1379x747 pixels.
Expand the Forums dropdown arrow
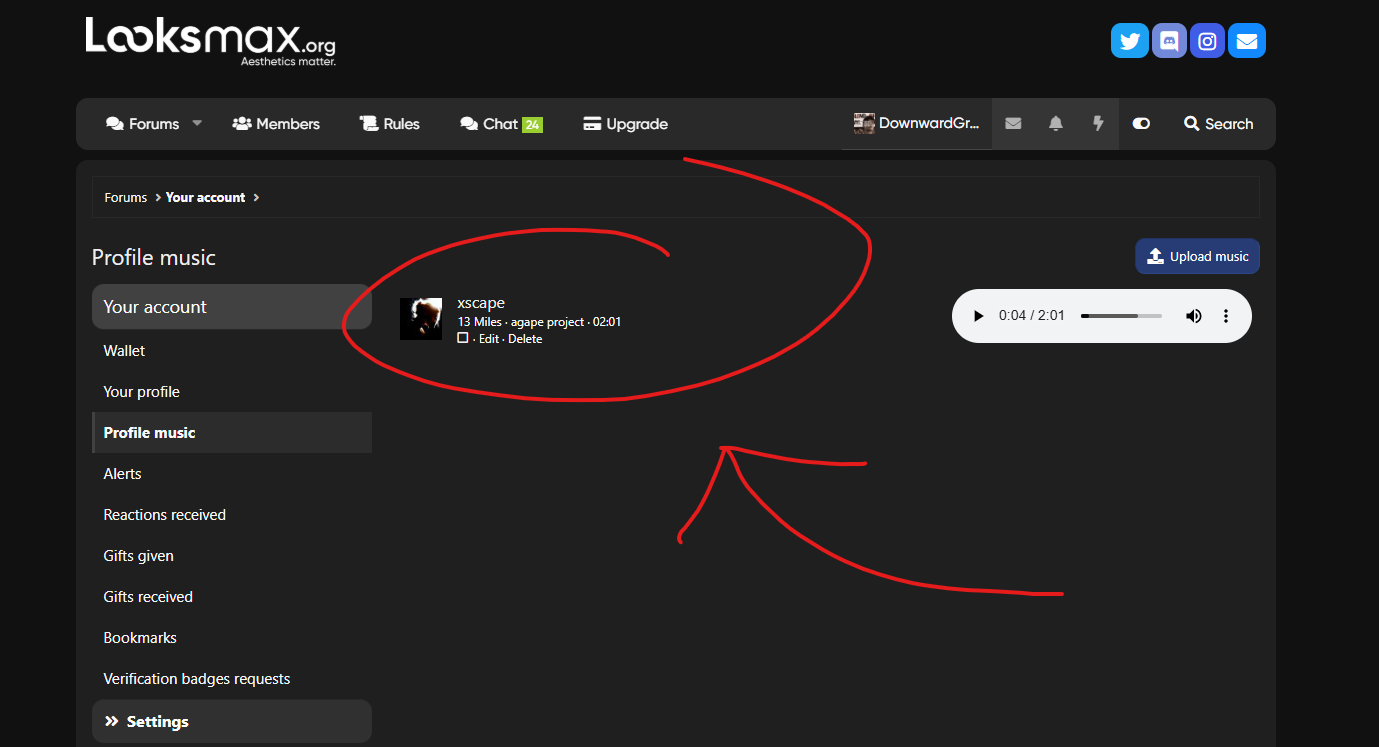tap(197, 124)
